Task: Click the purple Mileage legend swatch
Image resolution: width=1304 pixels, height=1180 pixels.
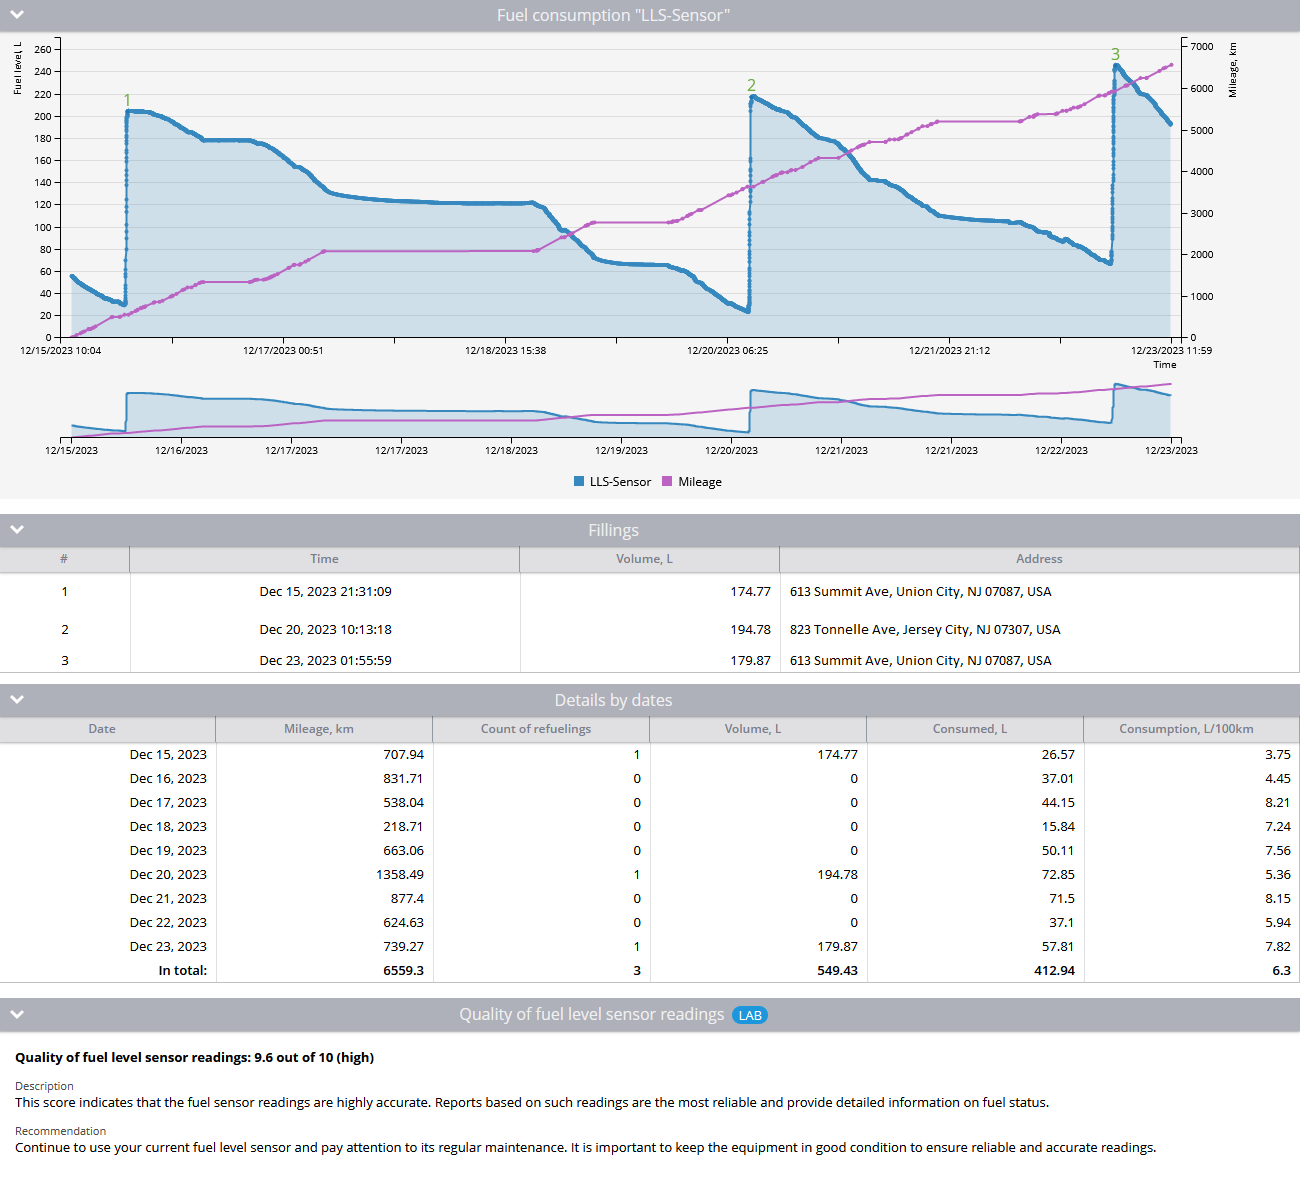Action: (667, 482)
